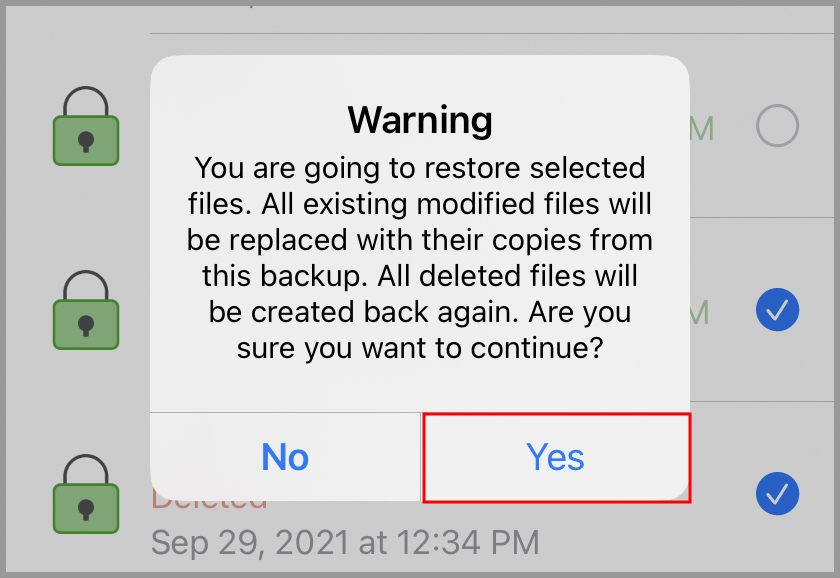Uncheck the bottom row blue checkmark
This screenshot has height=578, width=840.
pyautogui.click(x=777, y=494)
